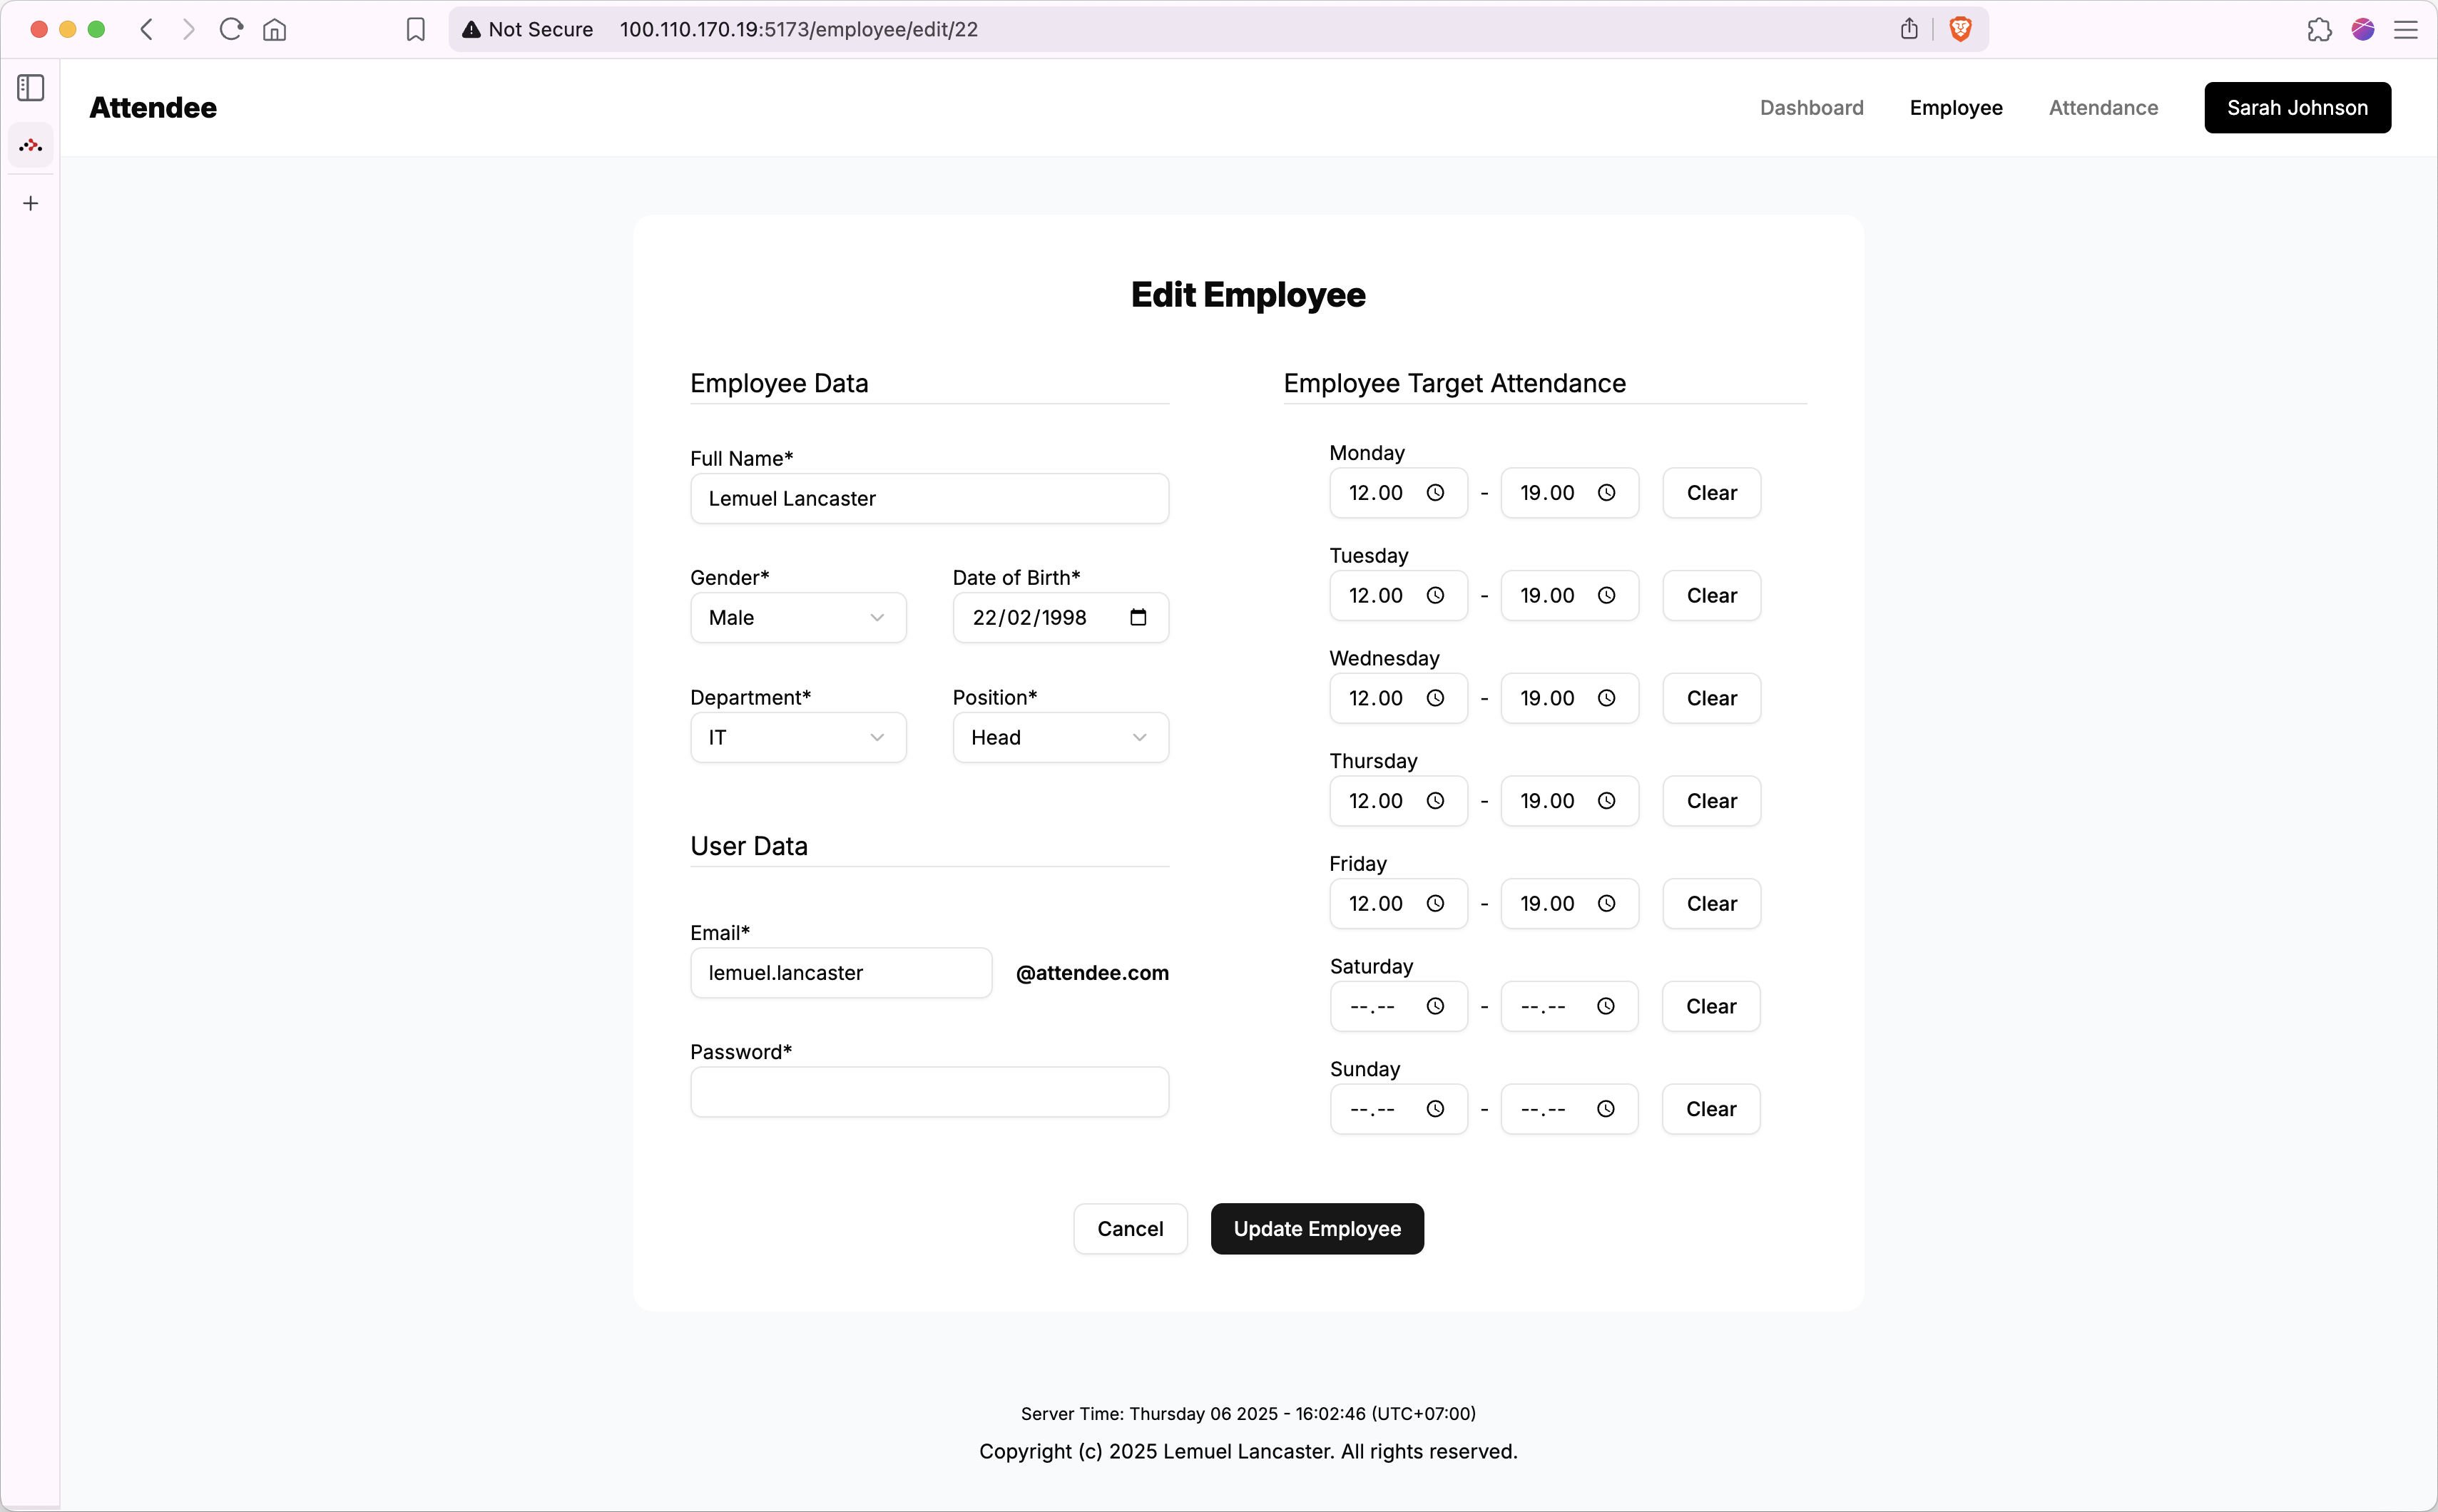The height and width of the screenshot is (1512, 2438).
Task: Clear Wednesday's attendance times
Action: click(x=1710, y=698)
